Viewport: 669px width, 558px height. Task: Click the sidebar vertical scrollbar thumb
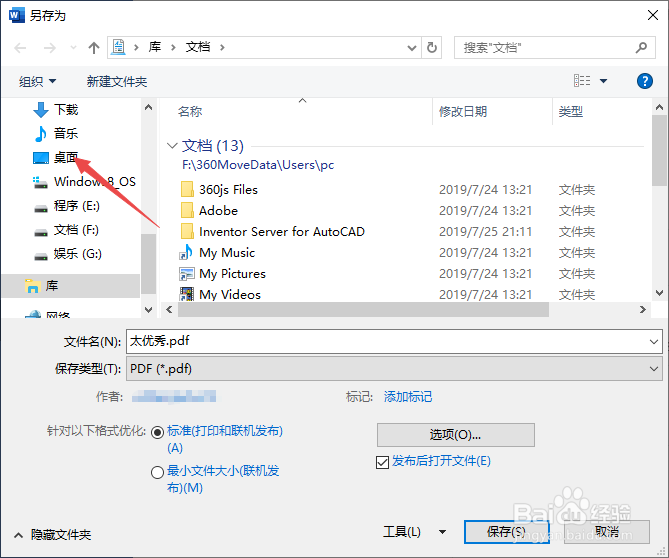(148, 264)
